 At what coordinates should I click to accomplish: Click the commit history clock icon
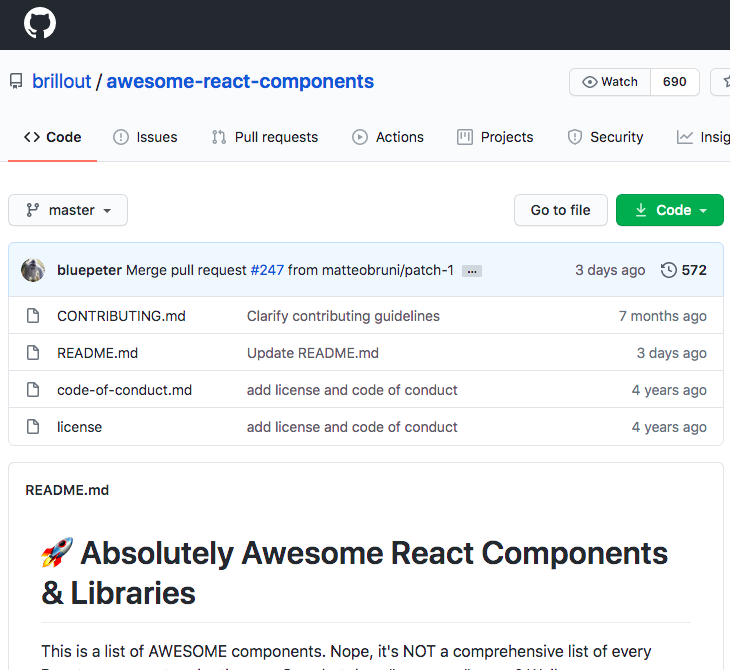point(669,270)
